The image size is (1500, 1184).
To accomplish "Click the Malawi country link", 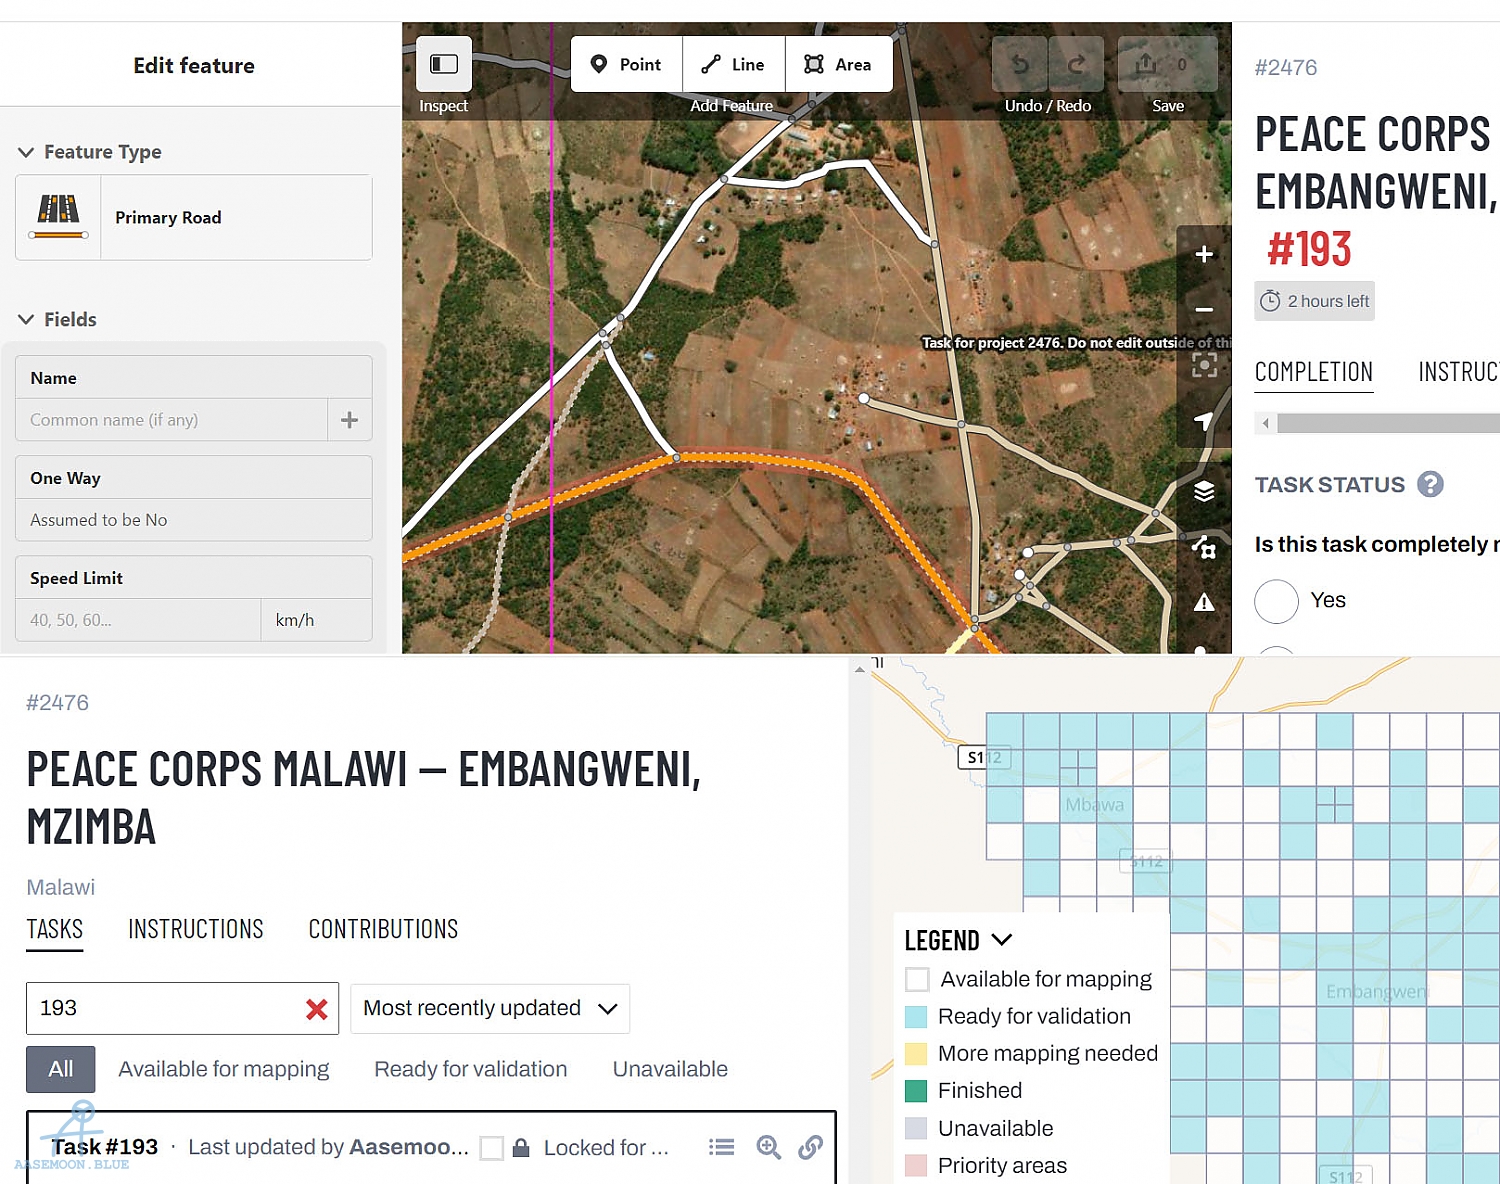I will click(61, 887).
